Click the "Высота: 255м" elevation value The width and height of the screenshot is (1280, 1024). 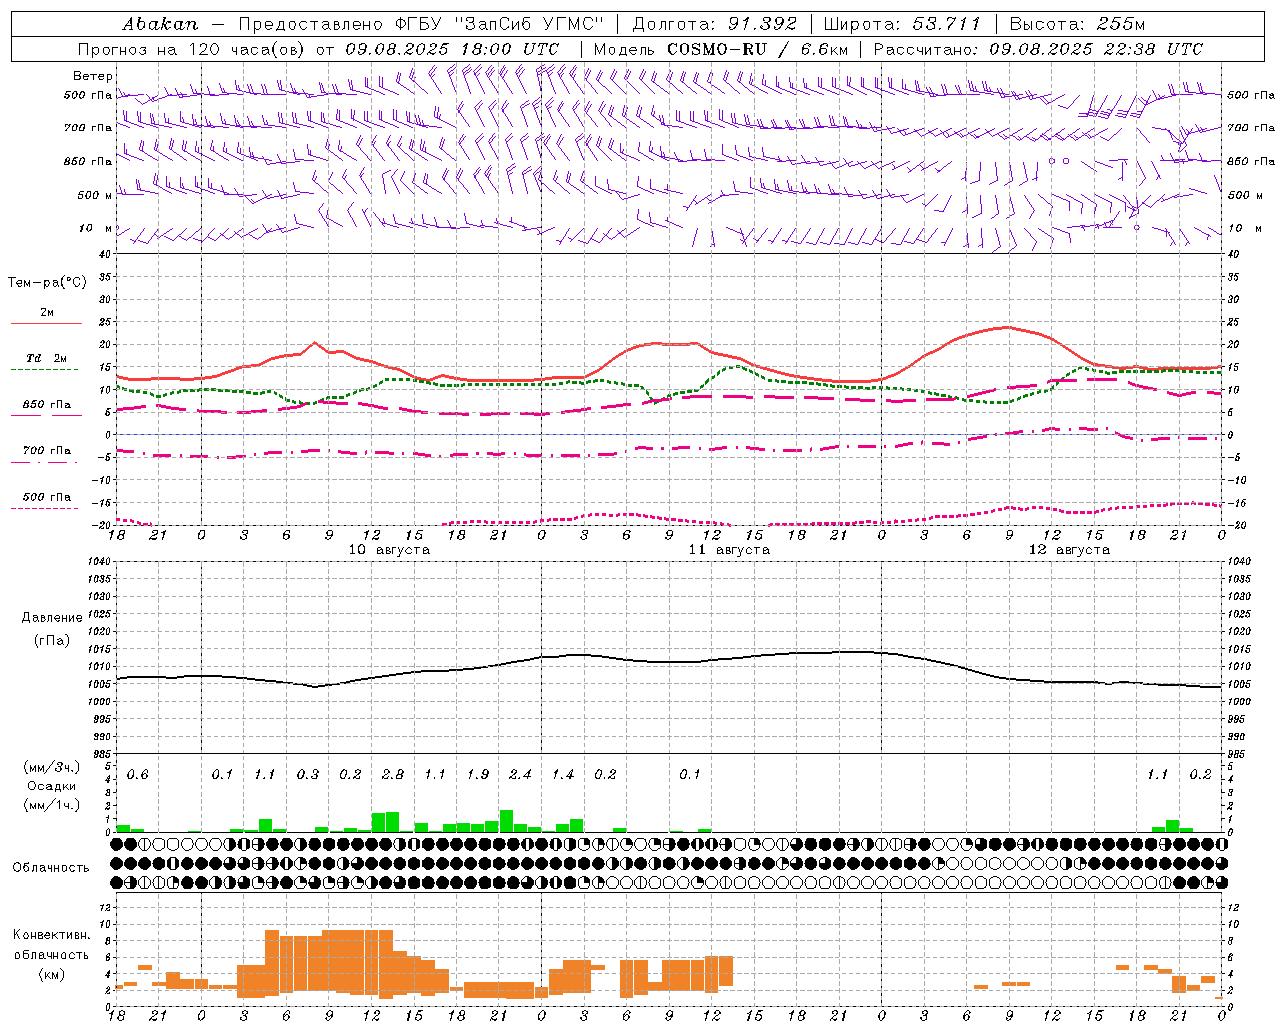(1077, 24)
